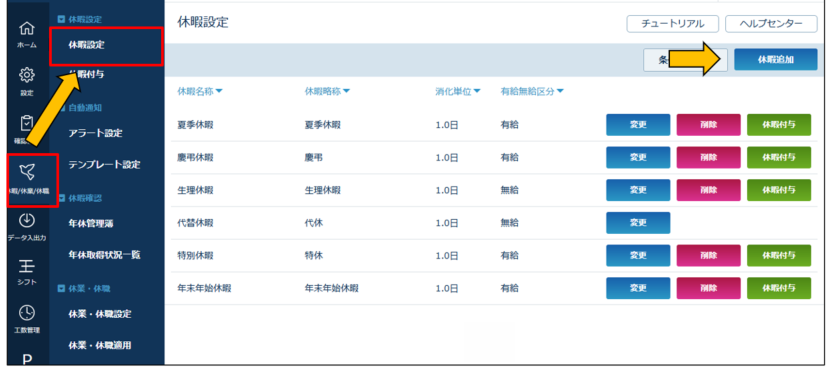This screenshot has height=370, width=831.
Task: Collapse the 休暇設定 section header
Action: [79, 20]
